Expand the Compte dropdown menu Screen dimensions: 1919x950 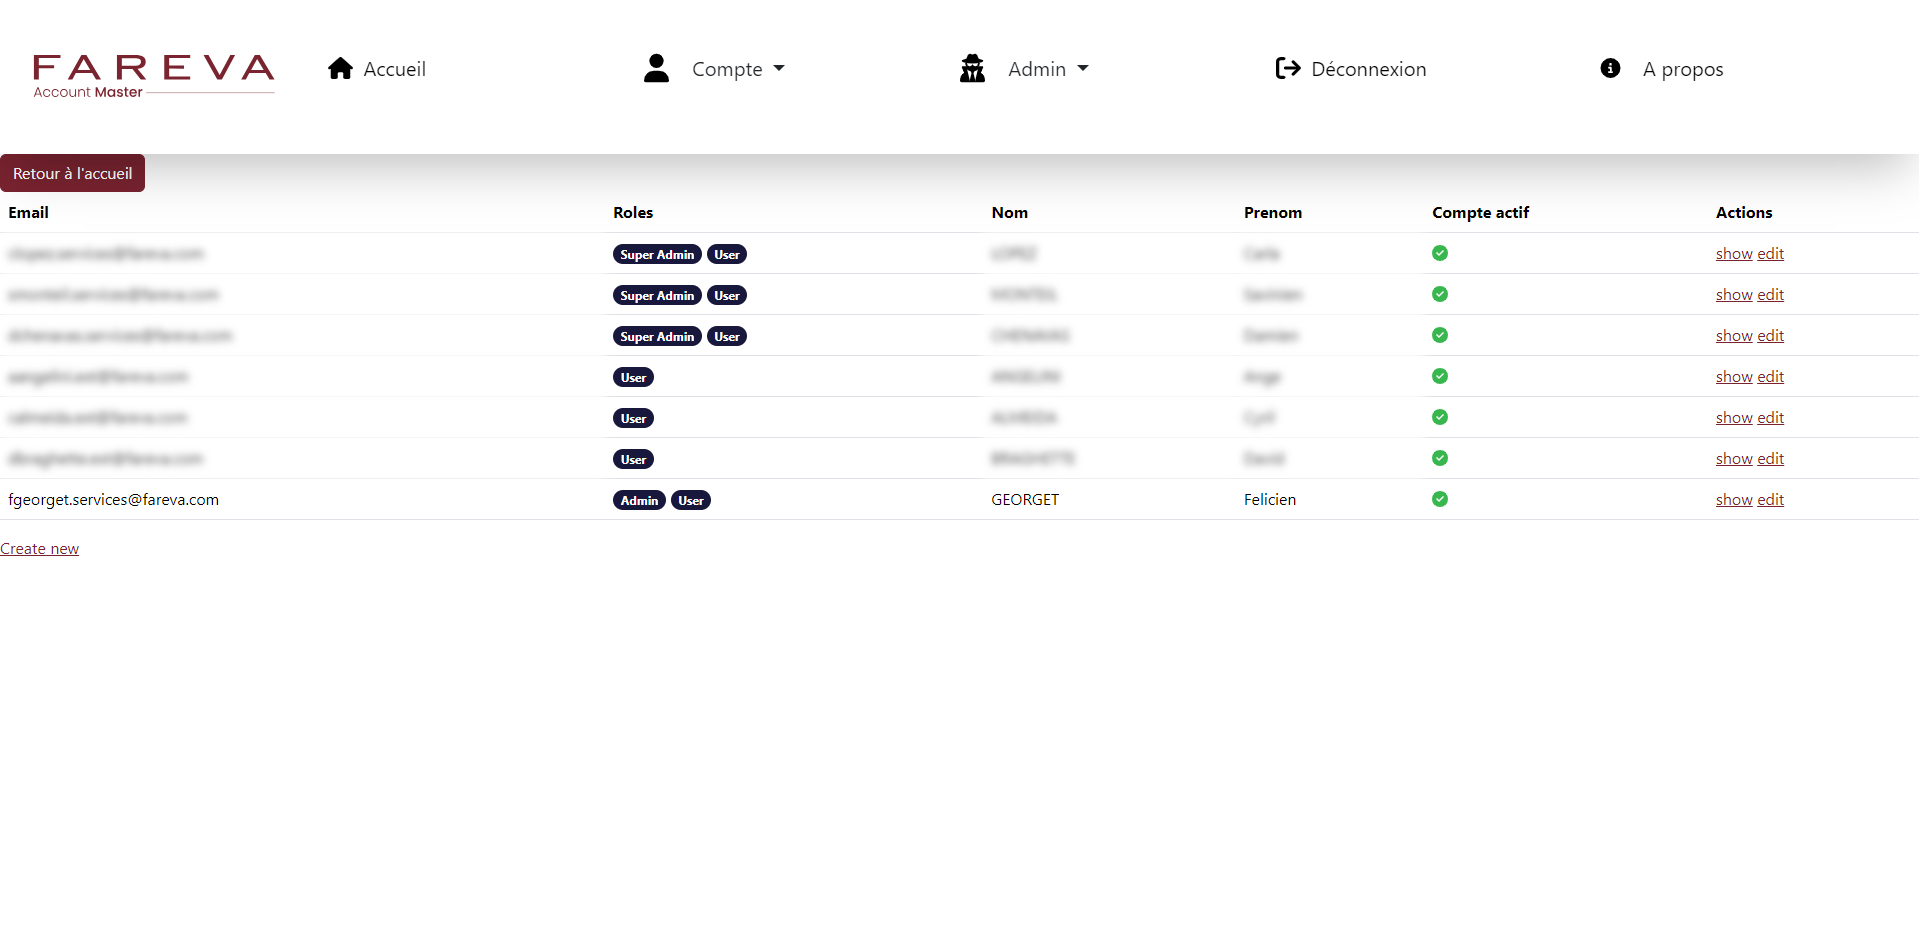tap(738, 69)
